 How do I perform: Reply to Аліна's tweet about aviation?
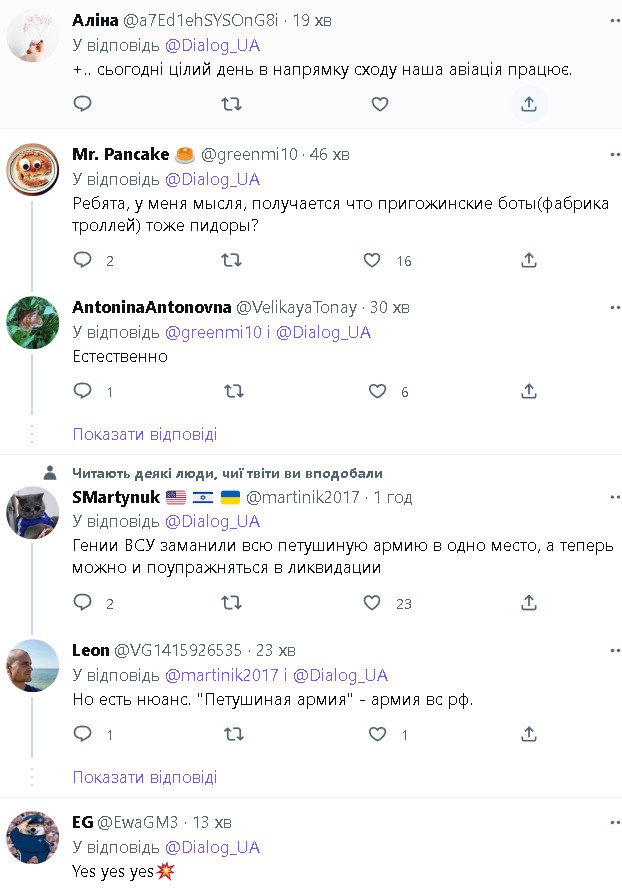(83, 103)
